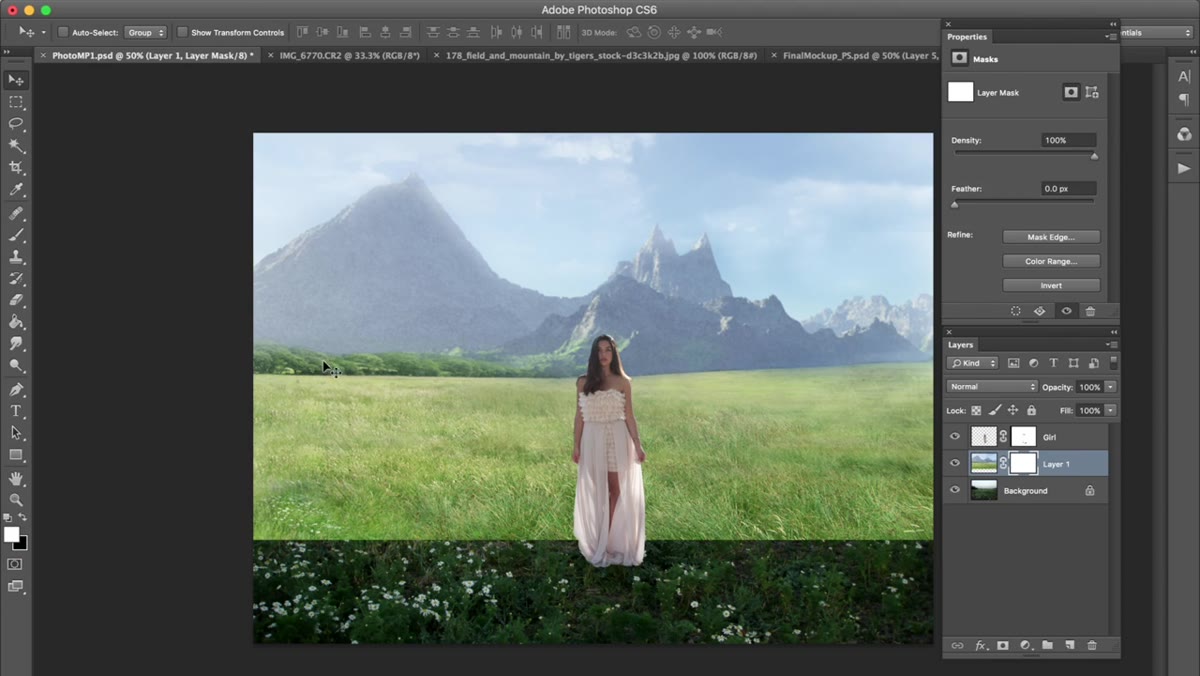Click the add vector mask icon
This screenshot has width=1200, height=676.
1092,92
